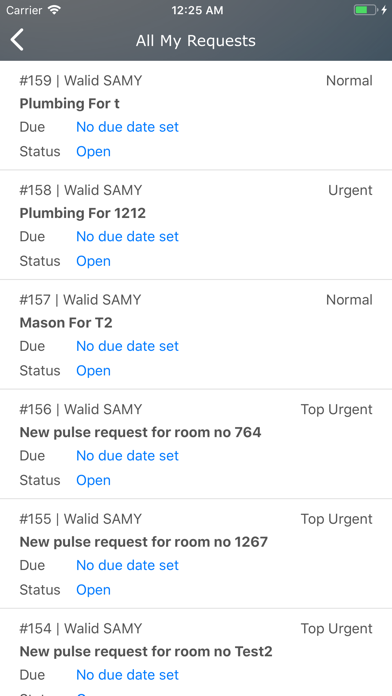Tap Open status of request #156
392x696 pixels.
[93, 480]
